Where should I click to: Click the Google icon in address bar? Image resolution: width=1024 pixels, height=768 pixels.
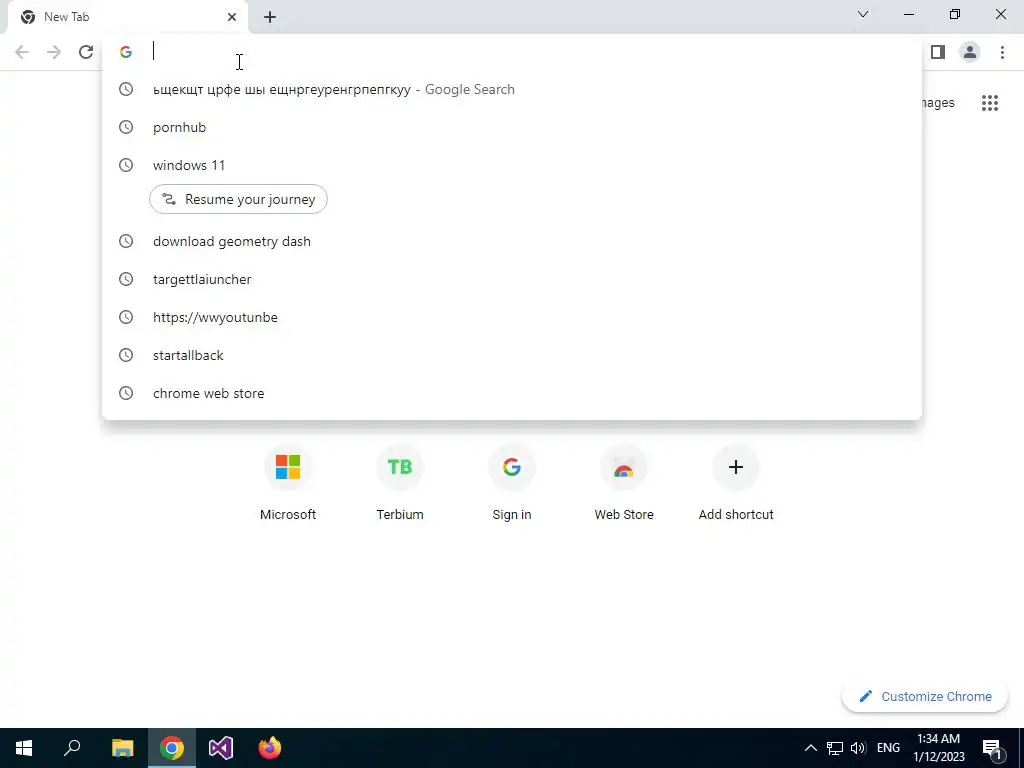click(126, 52)
